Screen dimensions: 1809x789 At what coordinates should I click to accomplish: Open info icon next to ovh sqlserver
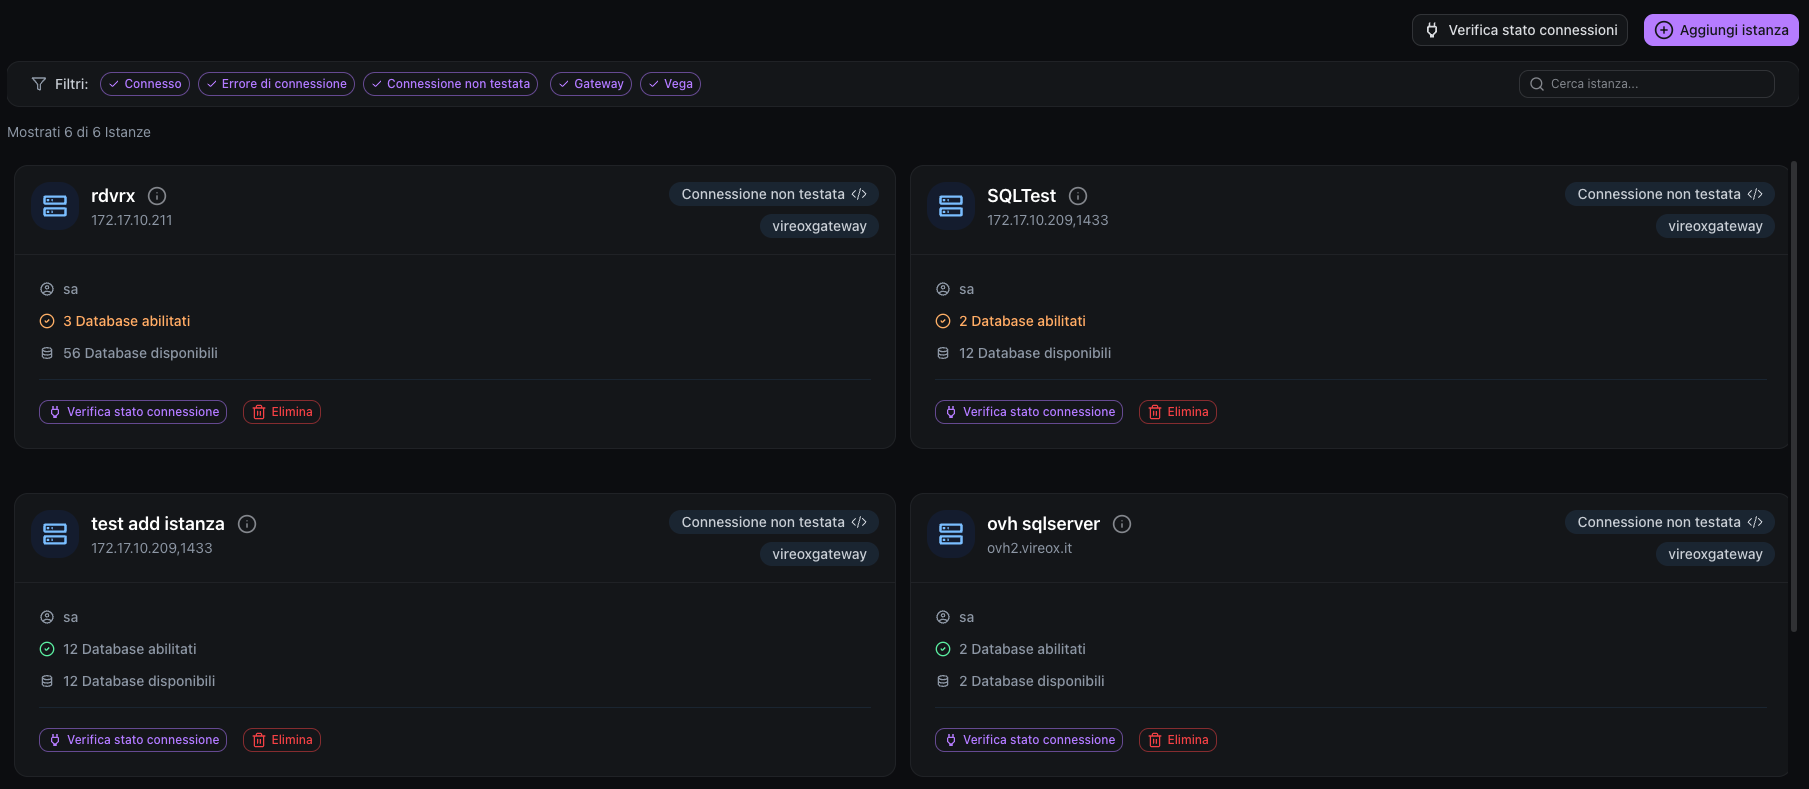1122,524
